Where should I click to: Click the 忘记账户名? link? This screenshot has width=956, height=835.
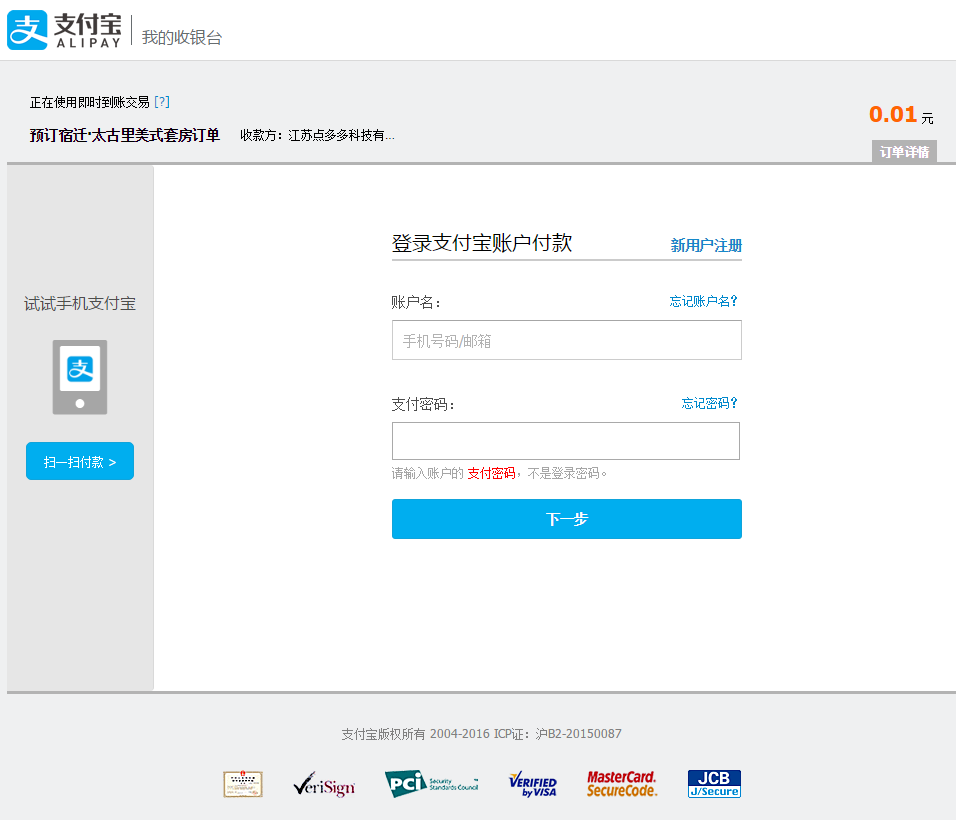tap(703, 301)
